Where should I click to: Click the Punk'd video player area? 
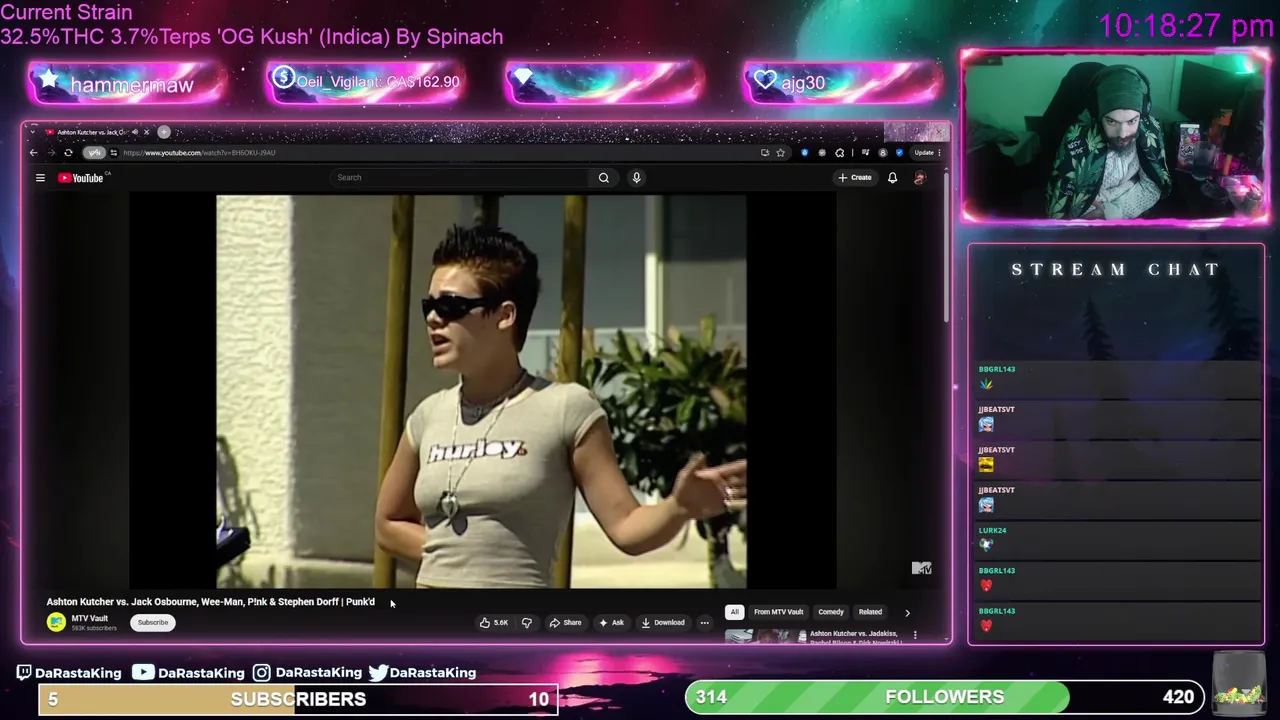click(x=482, y=391)
